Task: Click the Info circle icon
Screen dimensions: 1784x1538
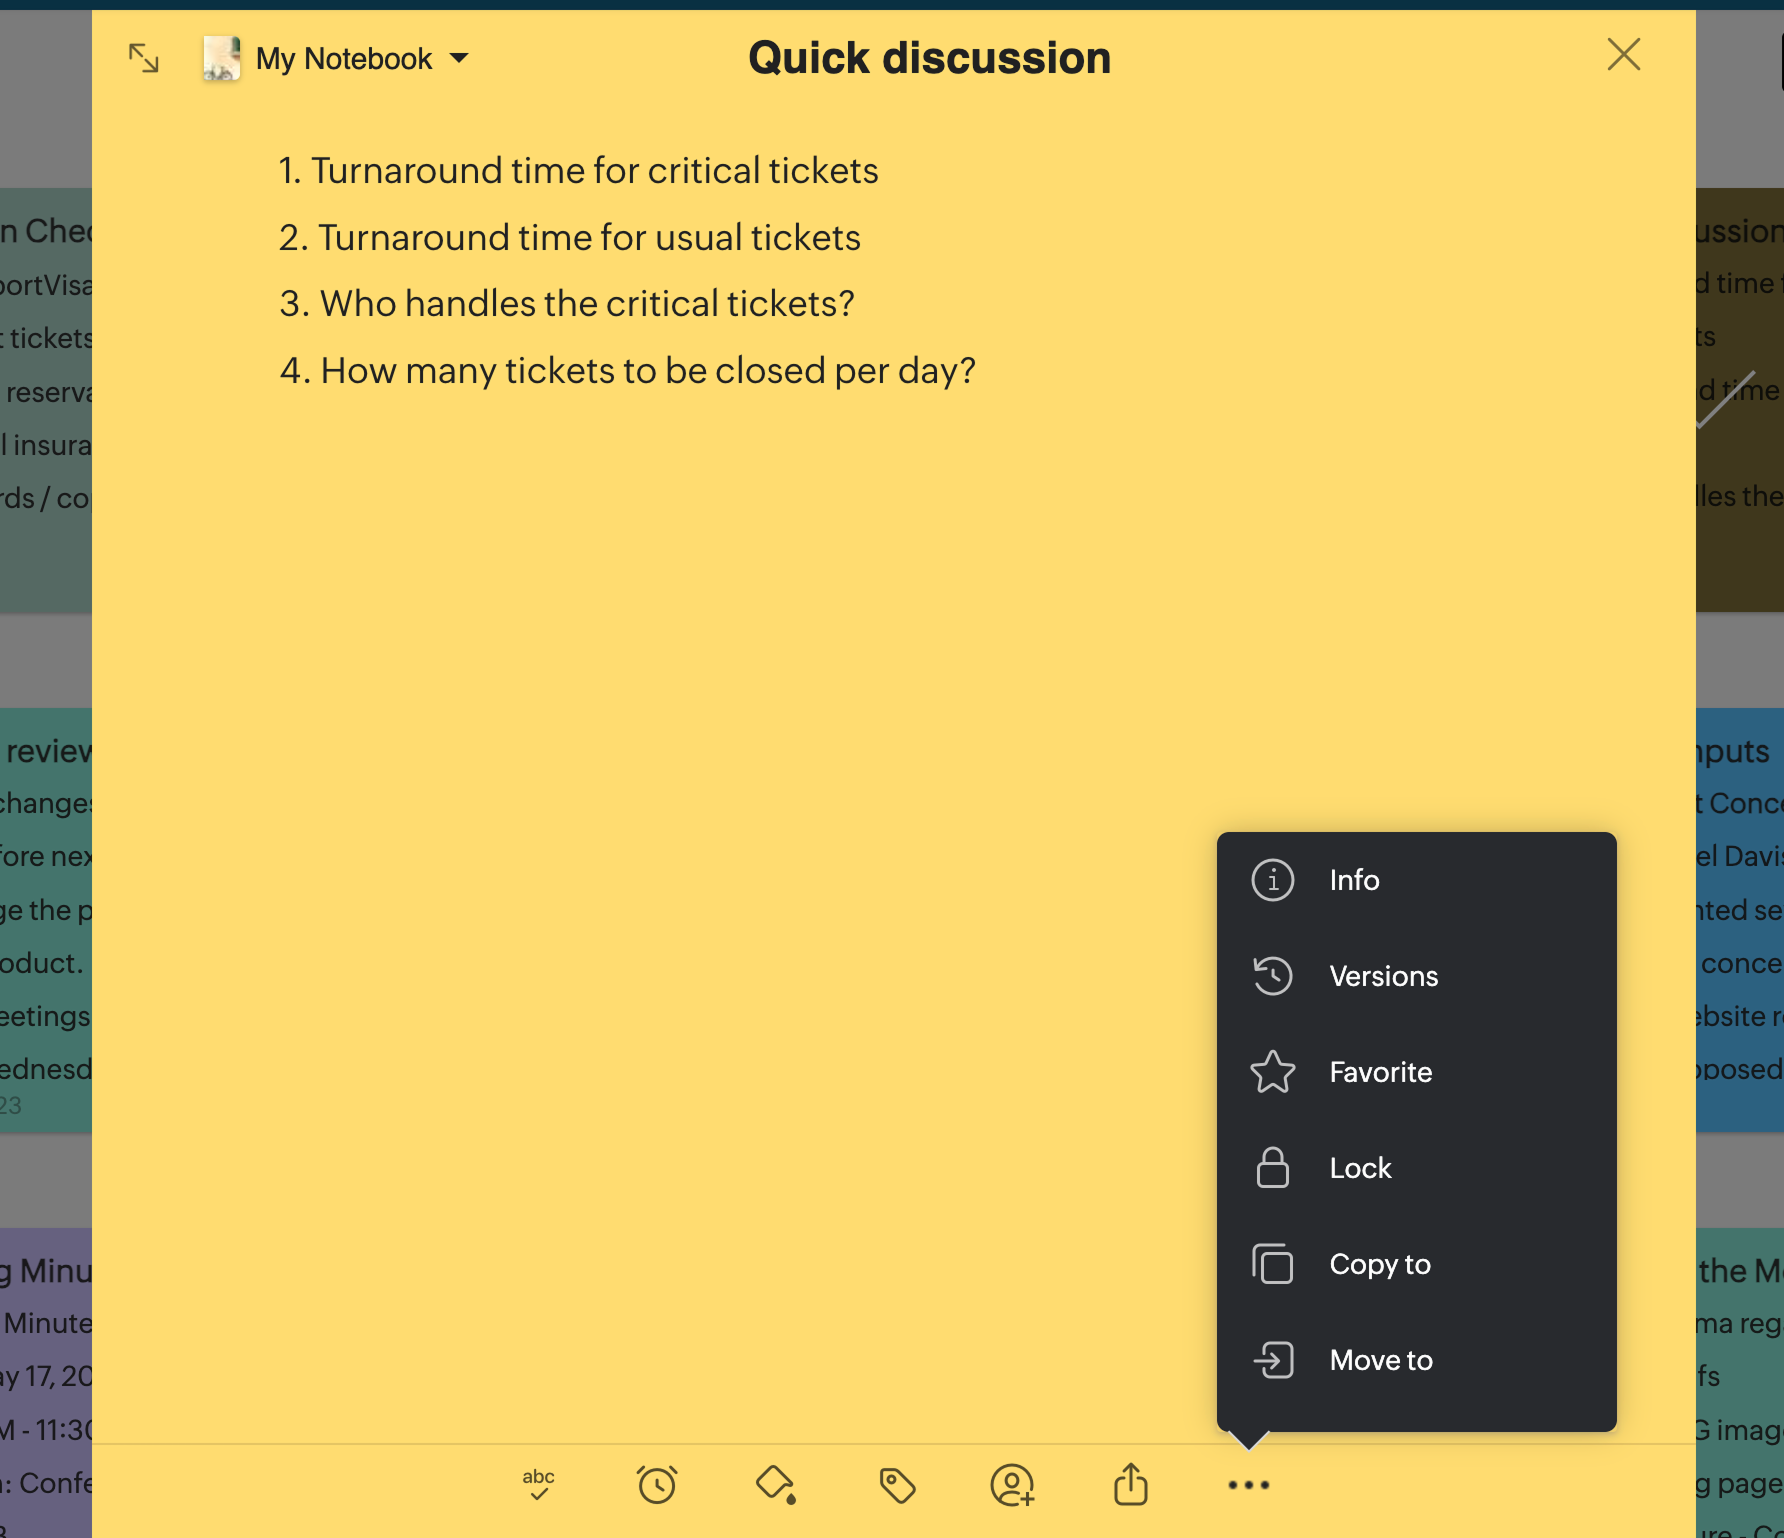Action: [x=1273, y=880]
